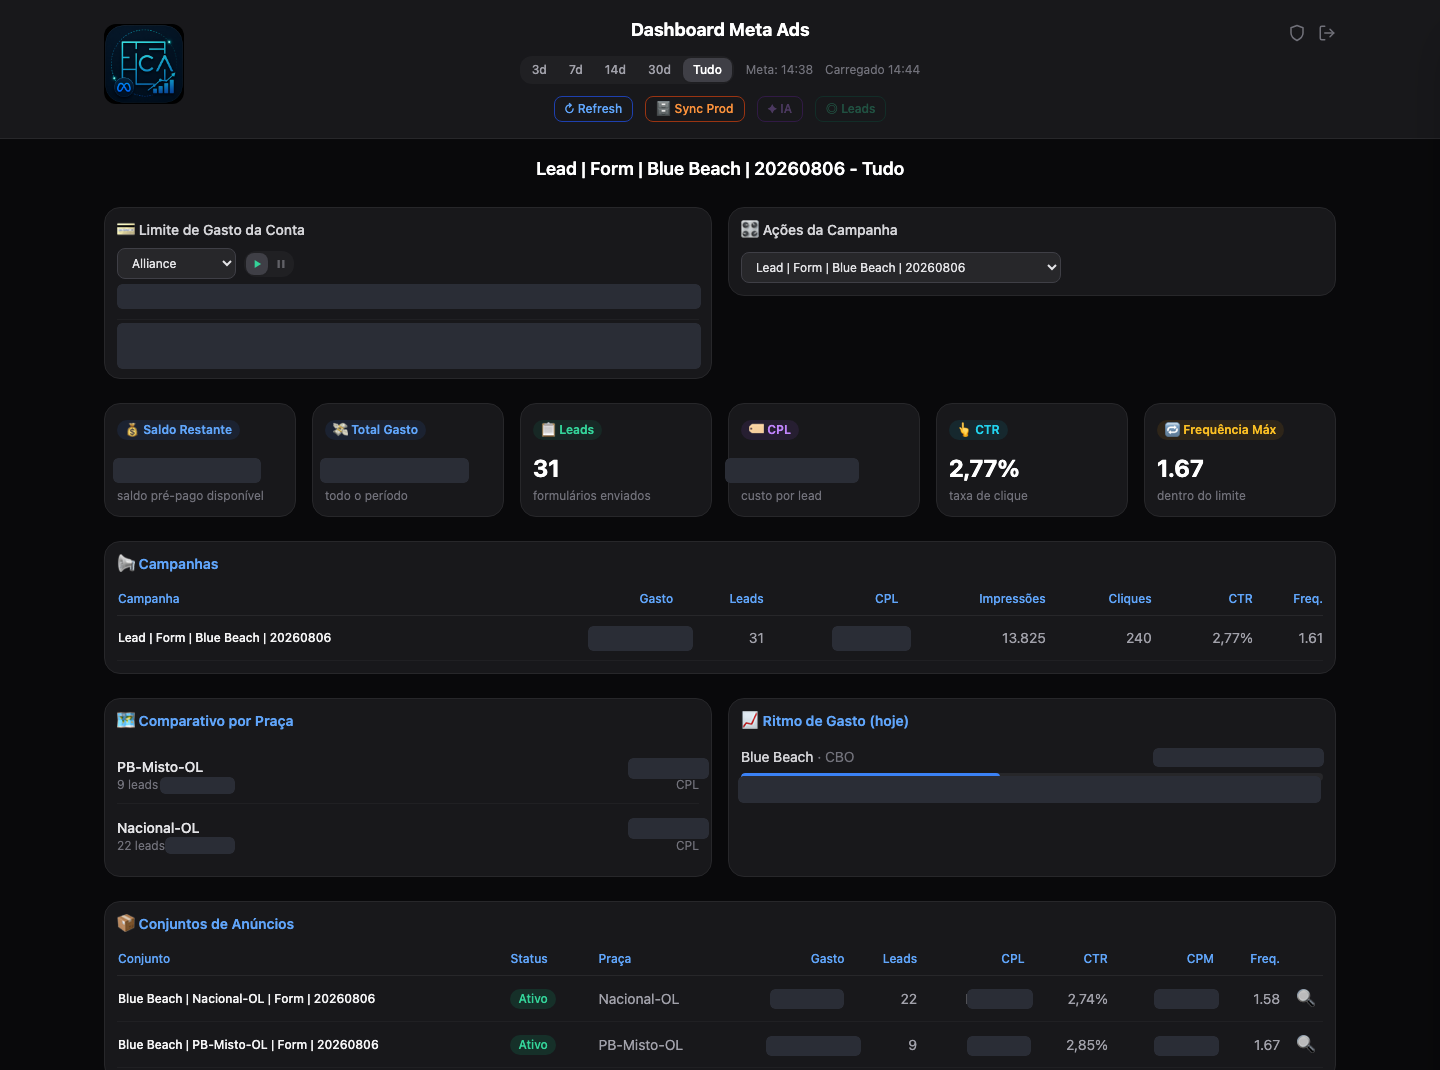Select the 7d time range
The width and height of the screenshot is (1440, 1070).
(575, 70)
